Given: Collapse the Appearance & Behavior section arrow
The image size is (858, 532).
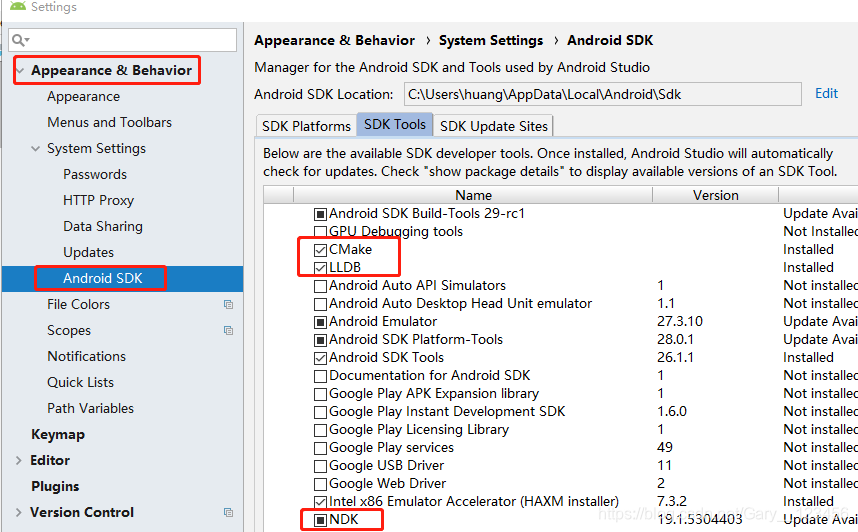Looking at the screenshot, I should [x=20, y=71].
